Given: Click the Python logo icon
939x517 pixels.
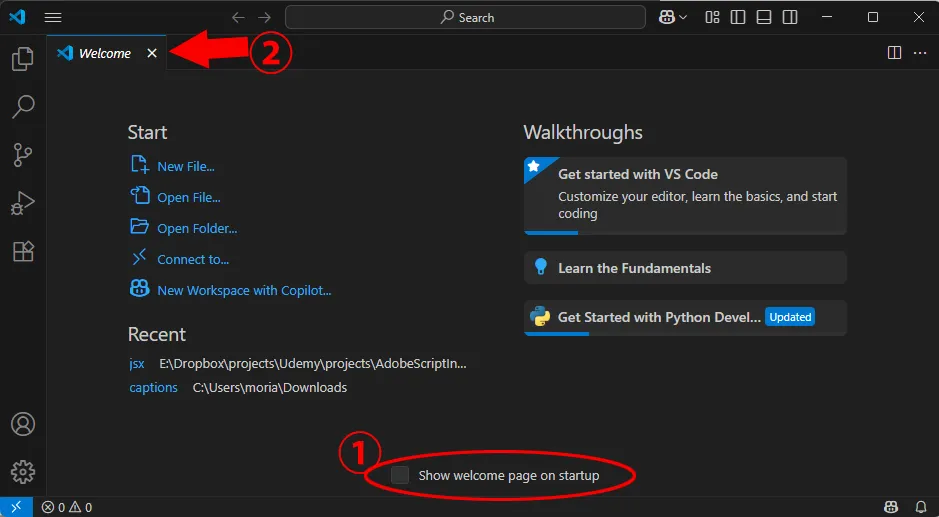Looking at the screenshot, I should click(540, 316).
